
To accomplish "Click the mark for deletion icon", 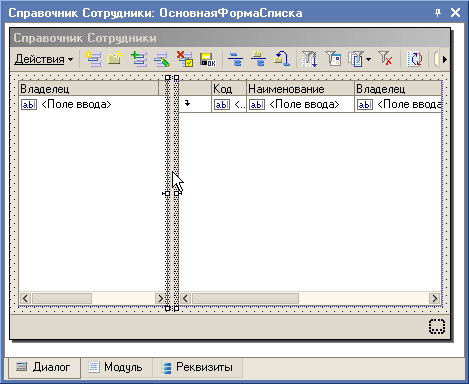I will (x=185, y=59).
